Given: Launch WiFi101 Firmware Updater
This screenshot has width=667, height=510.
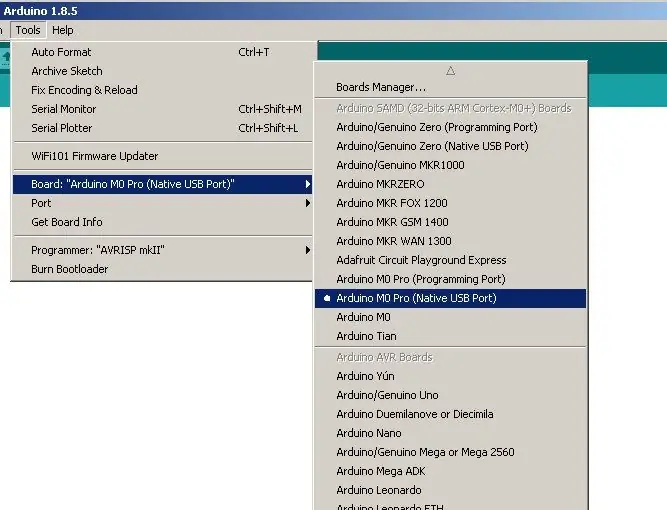Looking at the screenshot, I should click(162, 156).
